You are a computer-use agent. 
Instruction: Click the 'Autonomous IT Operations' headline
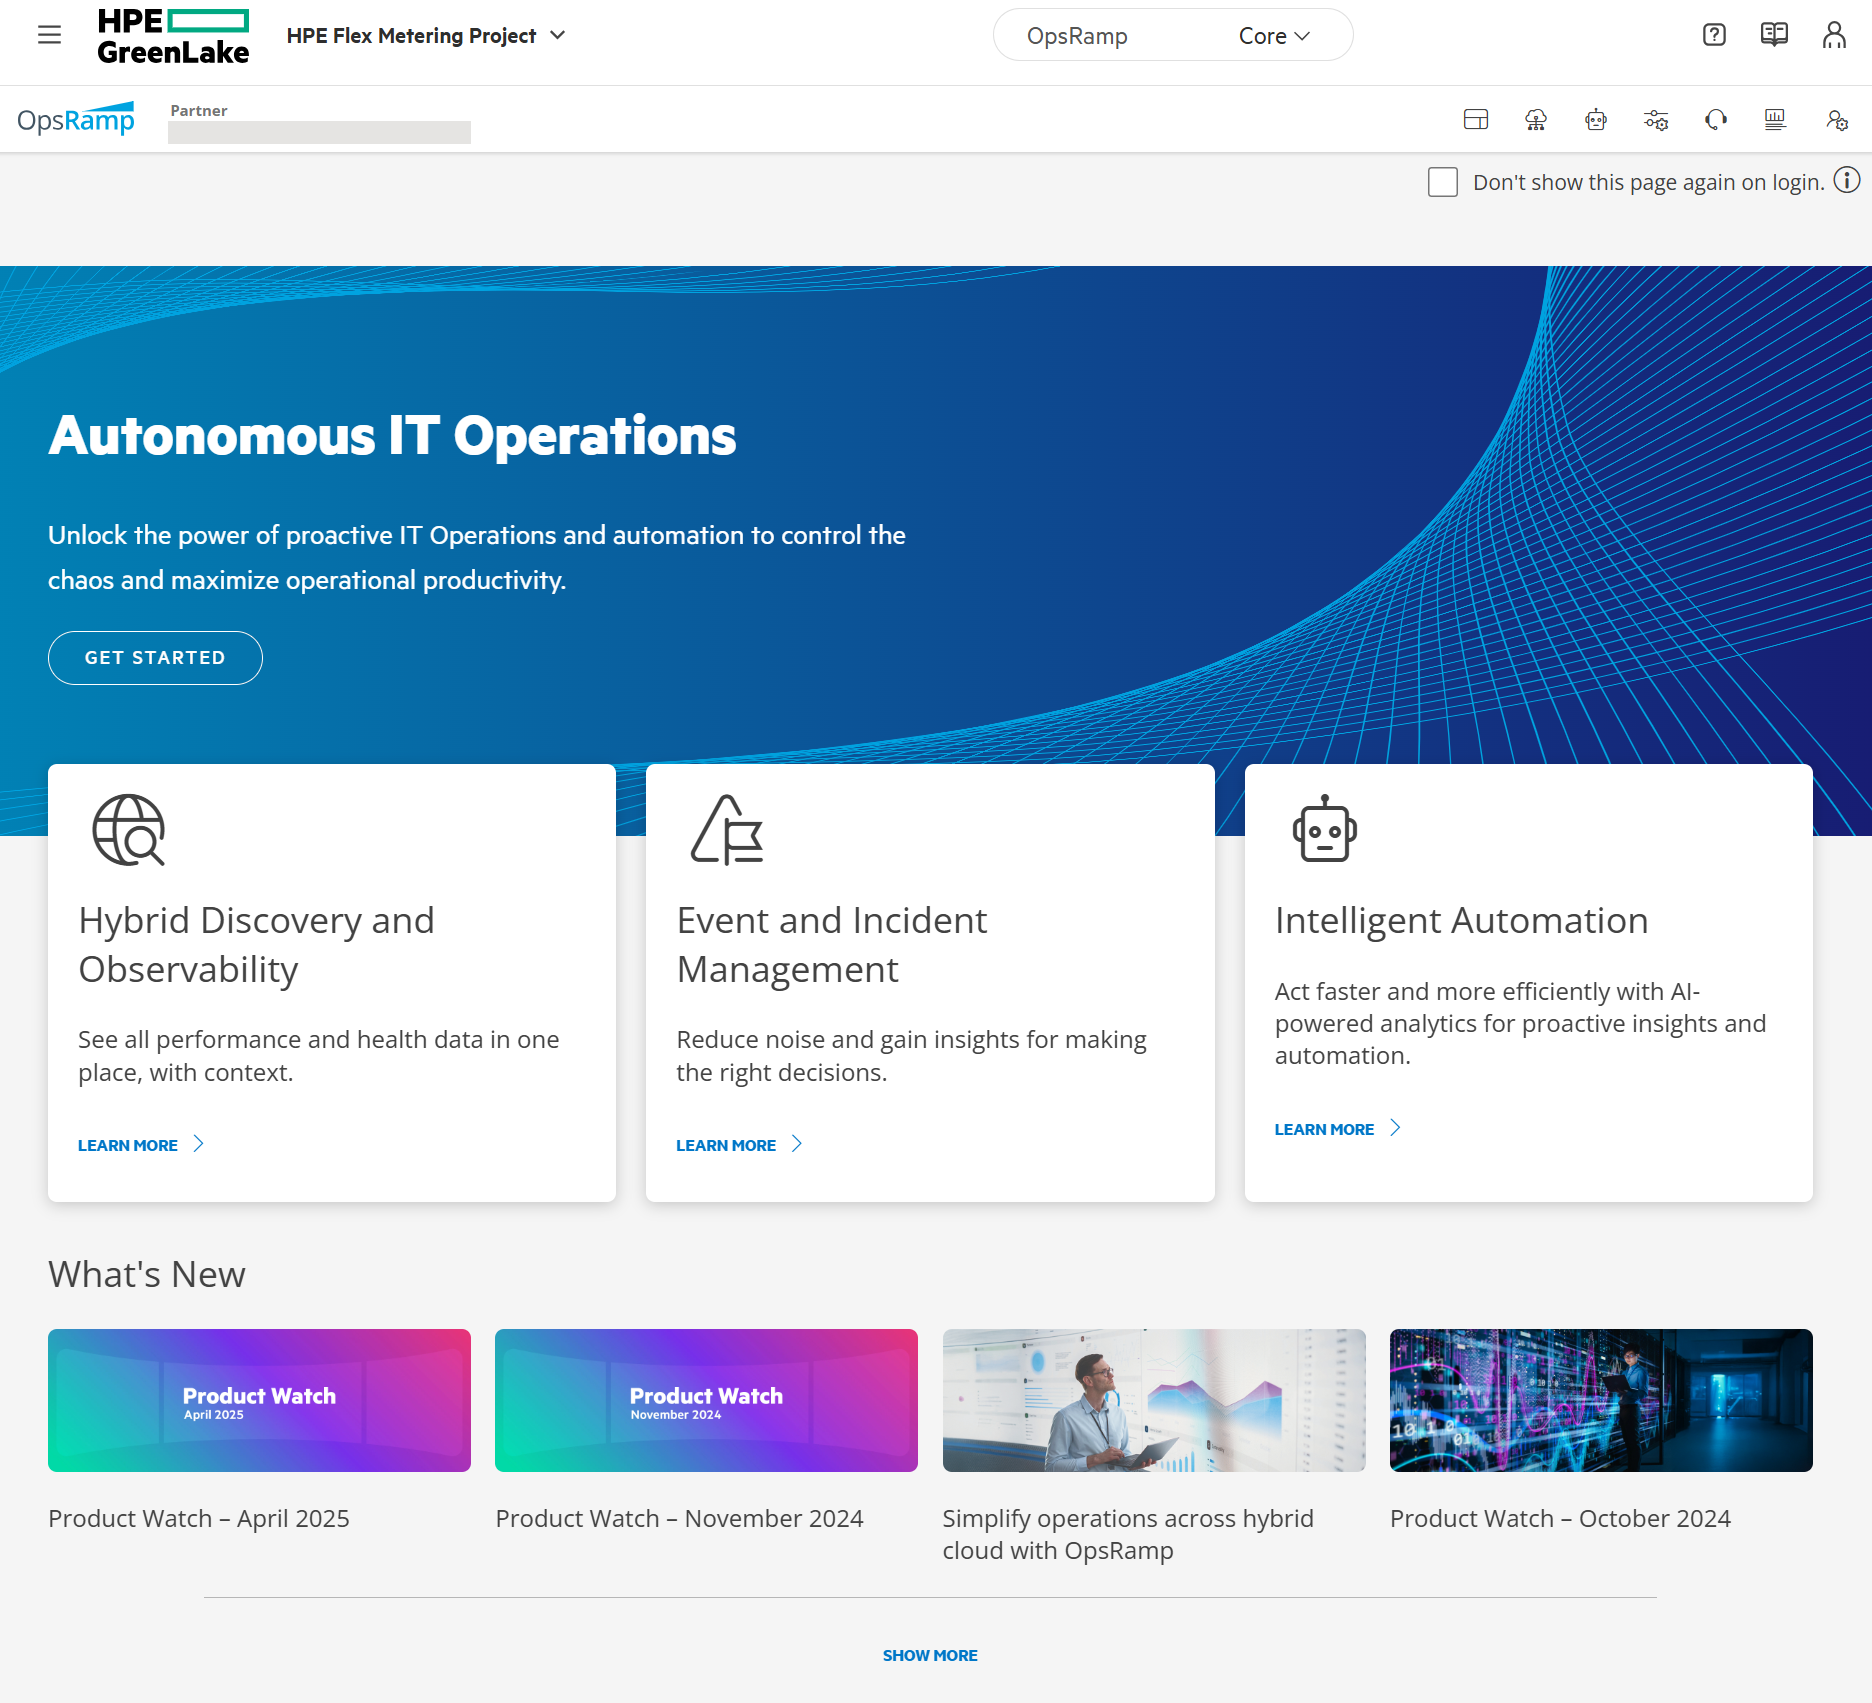pyautogui.click(x=392, y=436)
